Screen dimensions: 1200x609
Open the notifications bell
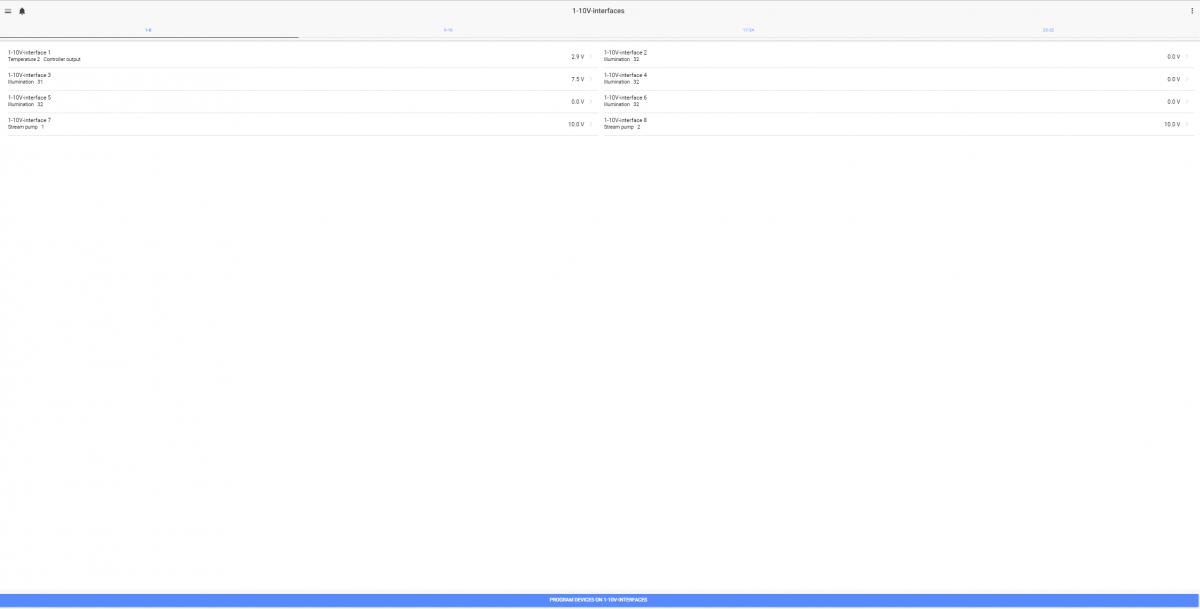(22, 11)
